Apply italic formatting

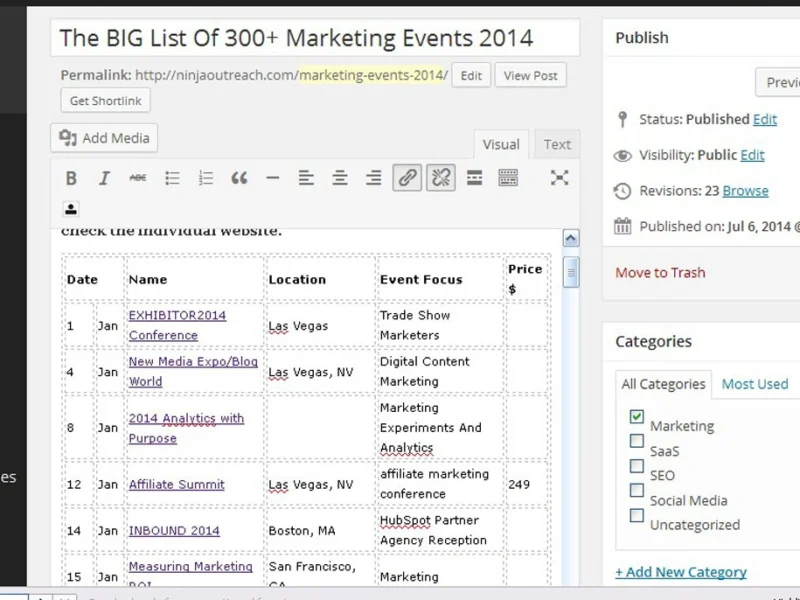click(x=104, y=178)
